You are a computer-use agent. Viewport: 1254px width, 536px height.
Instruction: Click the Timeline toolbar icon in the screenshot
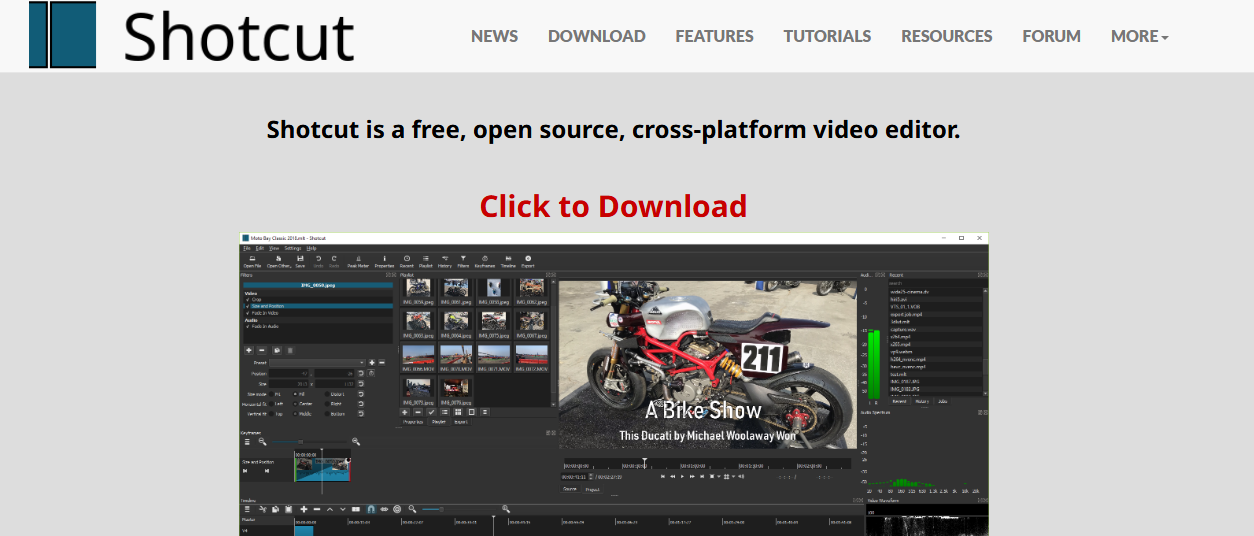click(x=508, y=261)
